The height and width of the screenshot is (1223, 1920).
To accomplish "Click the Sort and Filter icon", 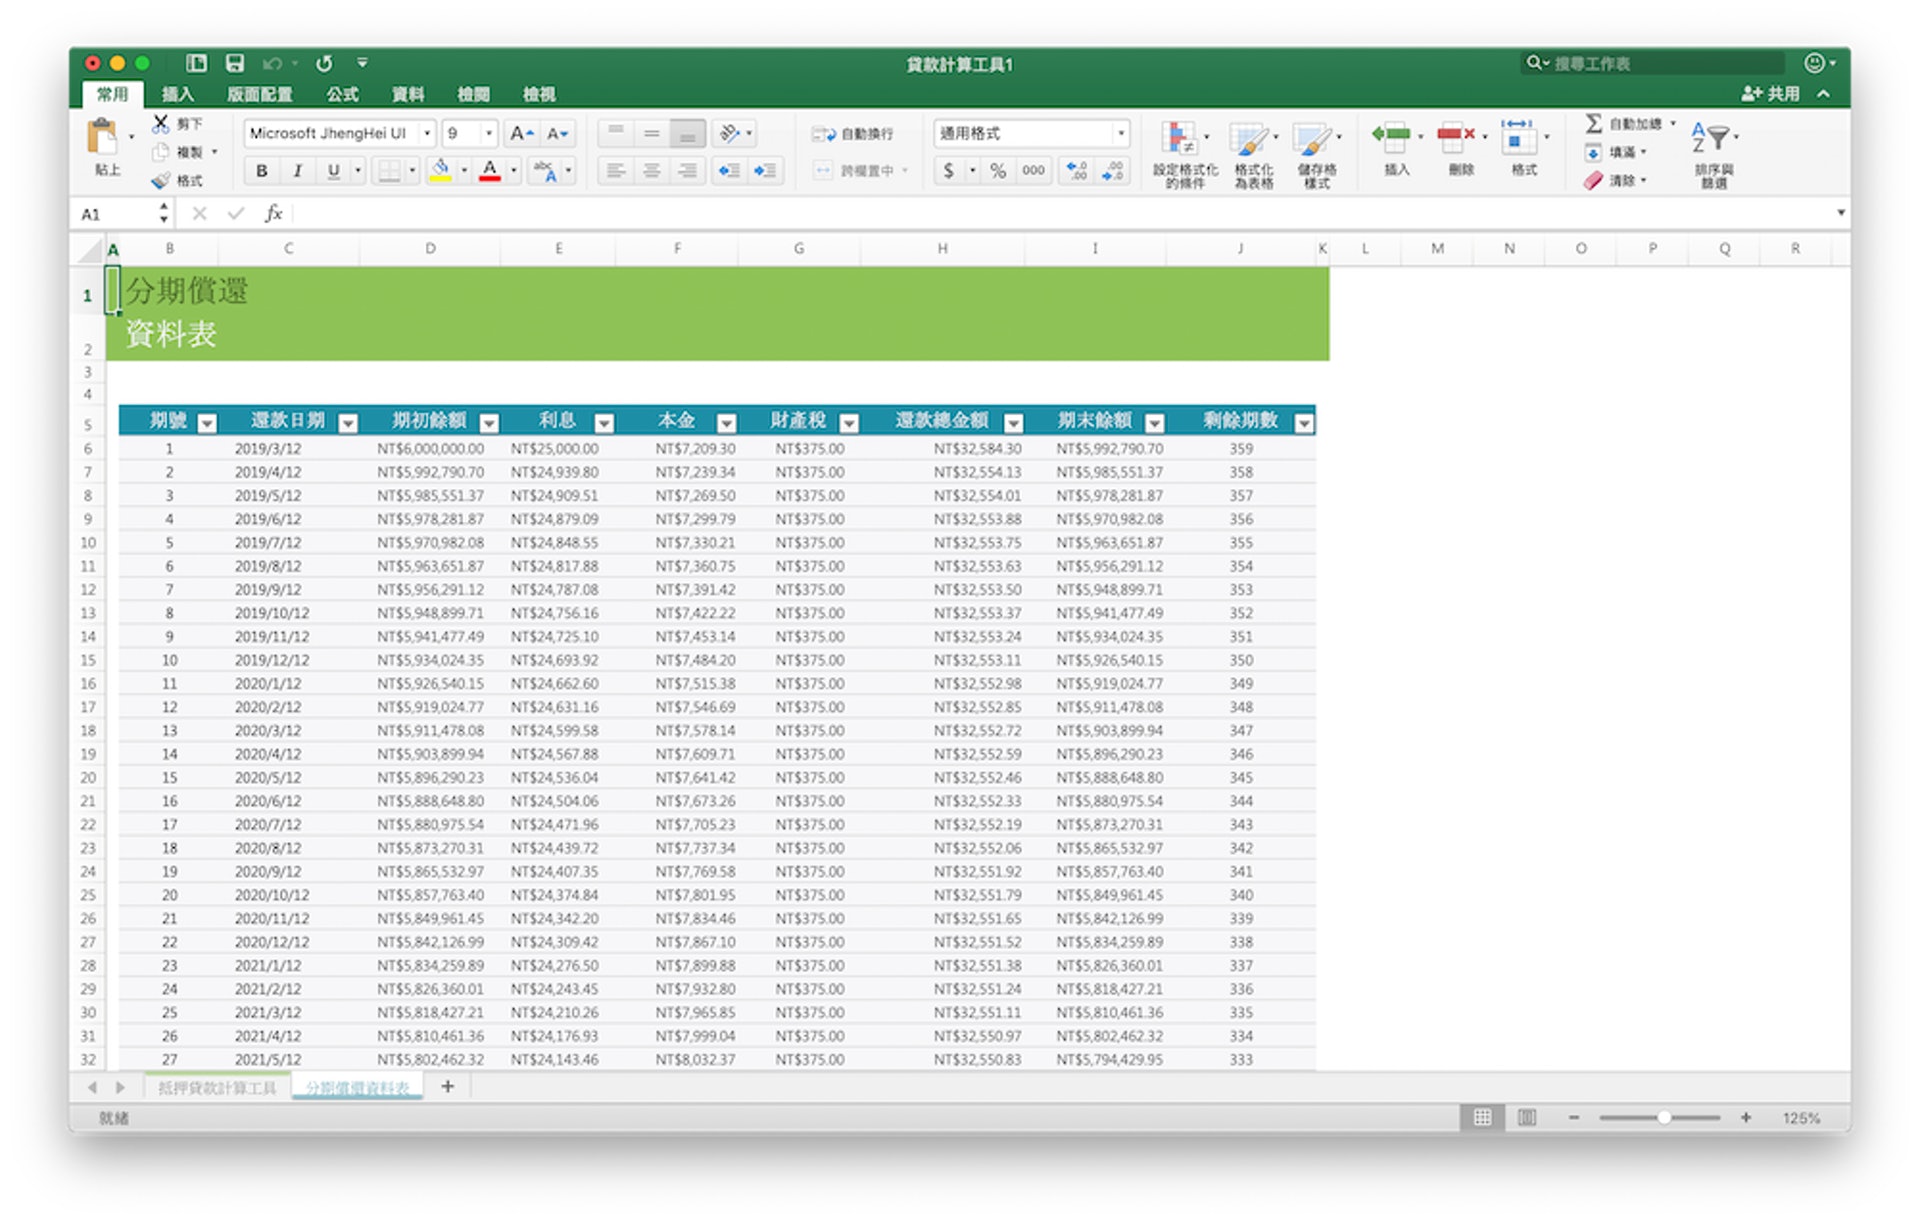I will 1712,138.
